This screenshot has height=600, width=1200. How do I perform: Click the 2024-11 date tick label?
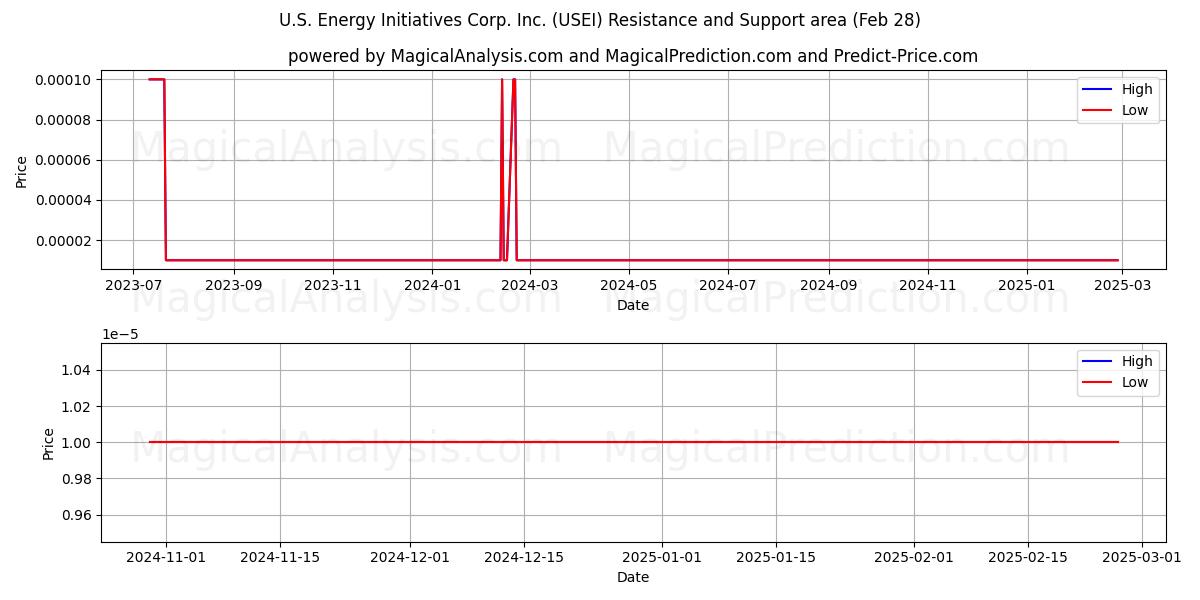pos(928,285)
